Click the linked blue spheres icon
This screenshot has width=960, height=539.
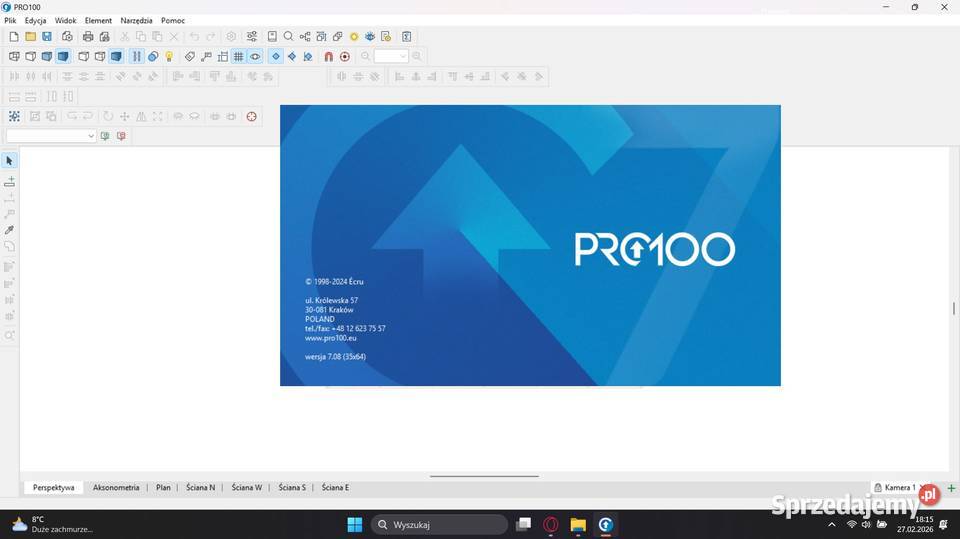click(153, 56)
